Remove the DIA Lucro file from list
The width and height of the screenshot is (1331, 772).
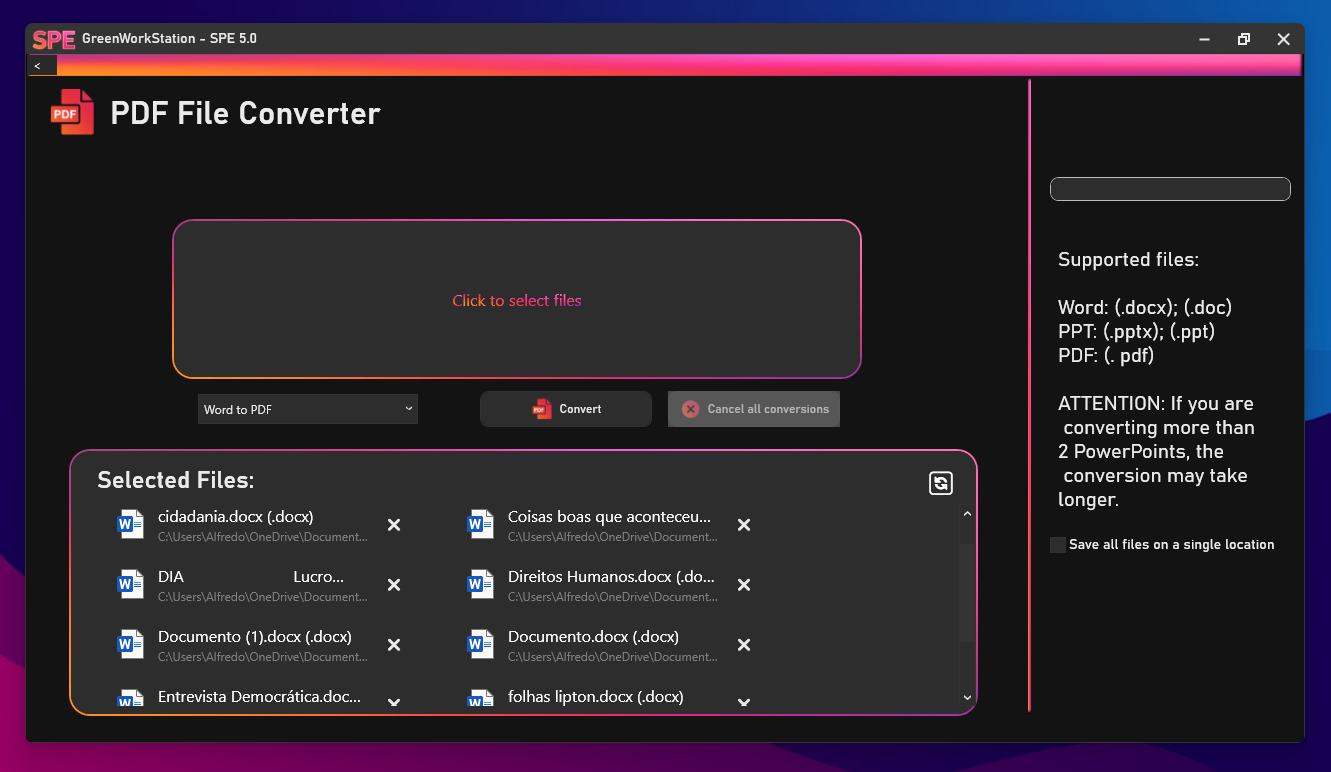pyautogui.click(x=394, y=585)
